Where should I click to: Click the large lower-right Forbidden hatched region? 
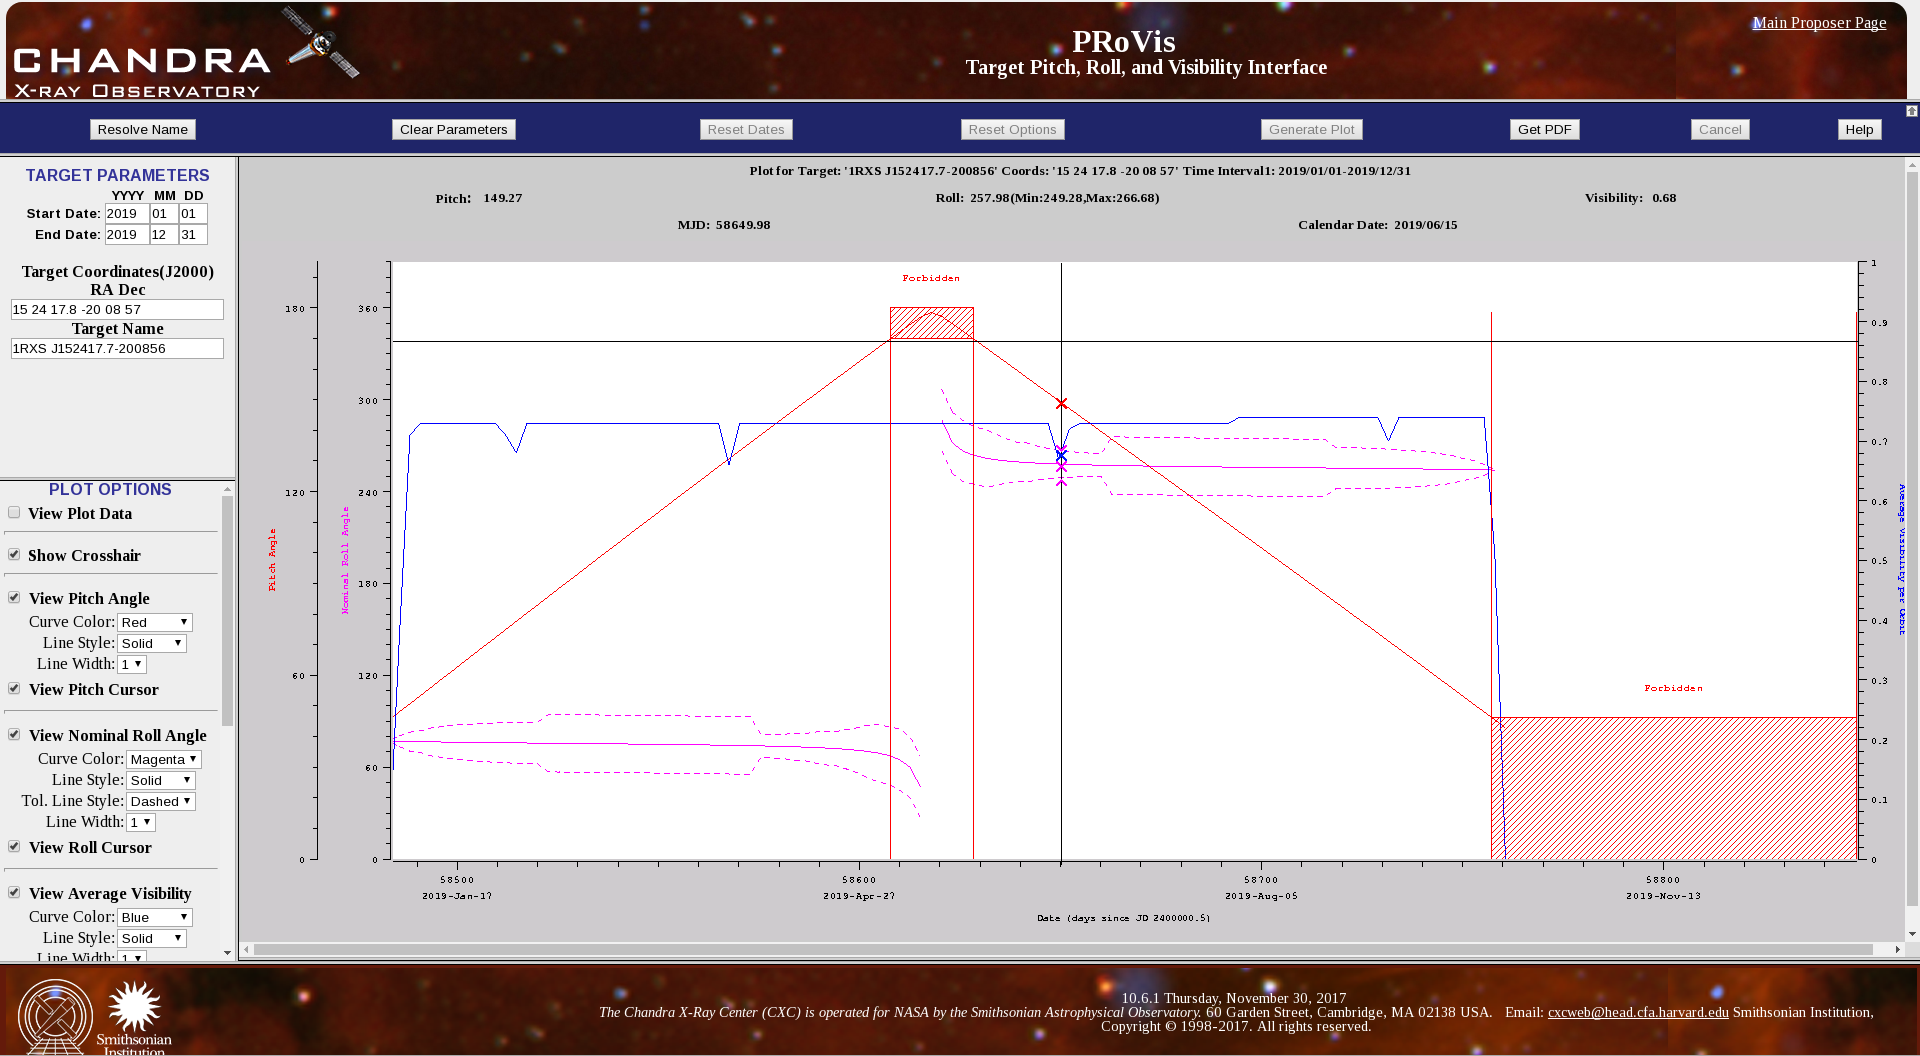click(x=1674, y=788)
